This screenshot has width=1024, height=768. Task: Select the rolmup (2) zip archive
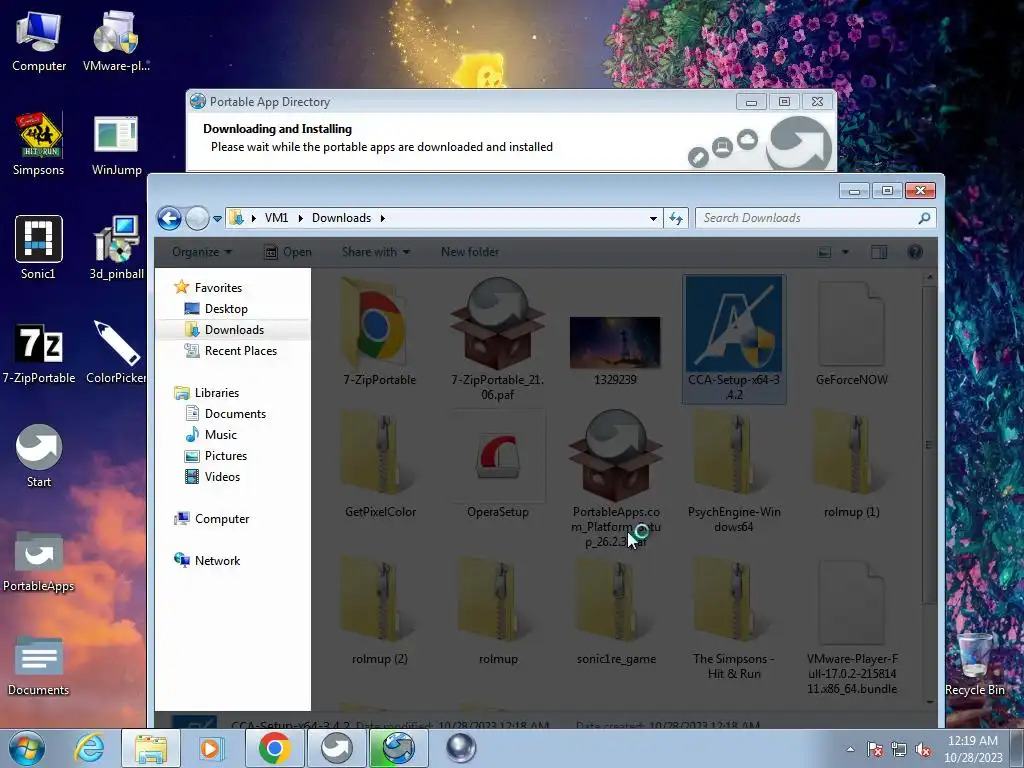[x=380, y=611]
